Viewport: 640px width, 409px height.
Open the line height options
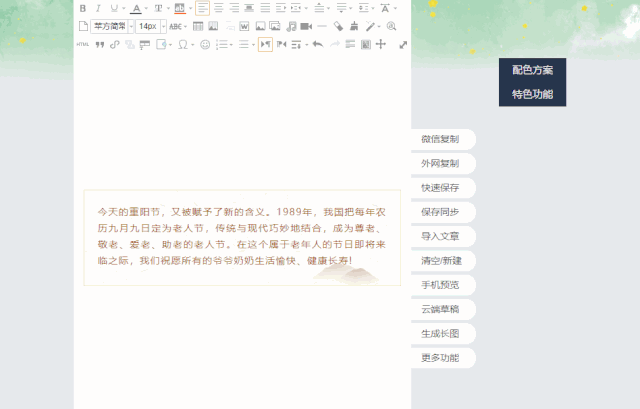[366, 8]
